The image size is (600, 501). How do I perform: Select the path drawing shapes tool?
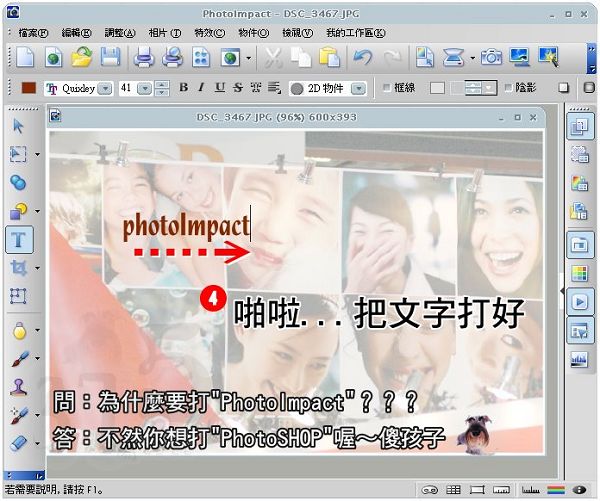(x=18, y=211)
